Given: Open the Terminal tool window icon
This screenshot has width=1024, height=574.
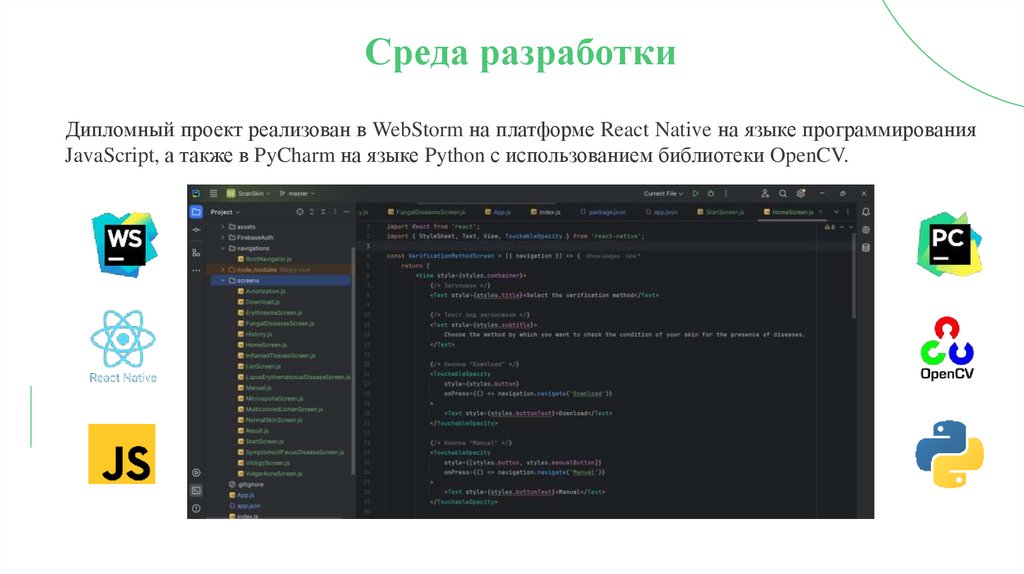Looking at the screenshot, I should [x=196, y=490].
